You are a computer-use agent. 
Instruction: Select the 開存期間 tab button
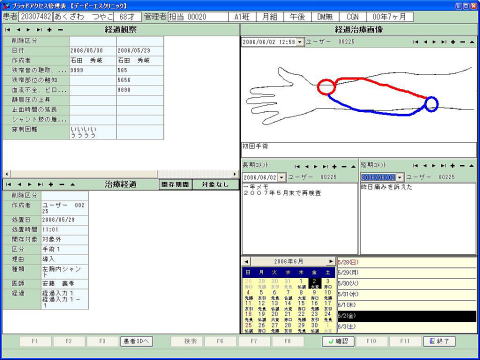(176, 184)
